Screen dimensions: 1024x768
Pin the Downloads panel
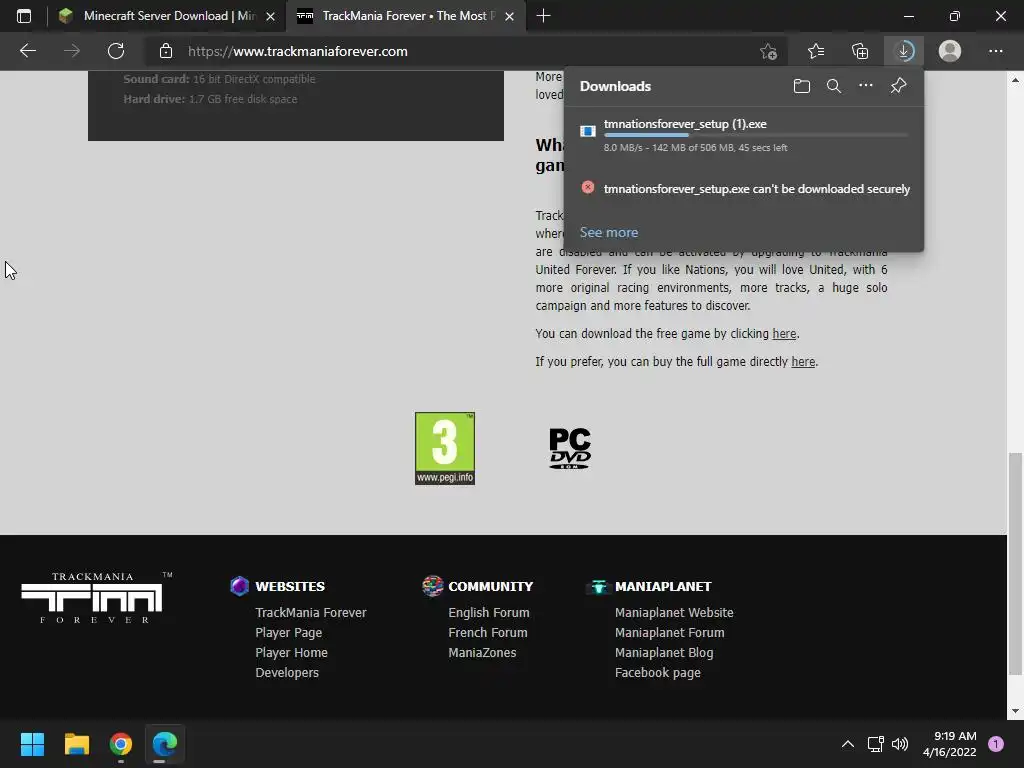click(x=899, y=86)
